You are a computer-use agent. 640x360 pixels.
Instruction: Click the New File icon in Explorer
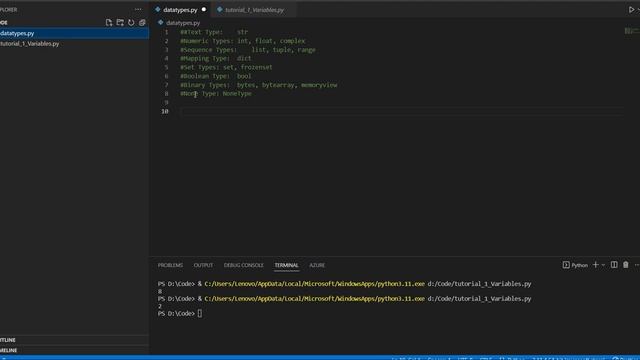[x=109, y=22]
